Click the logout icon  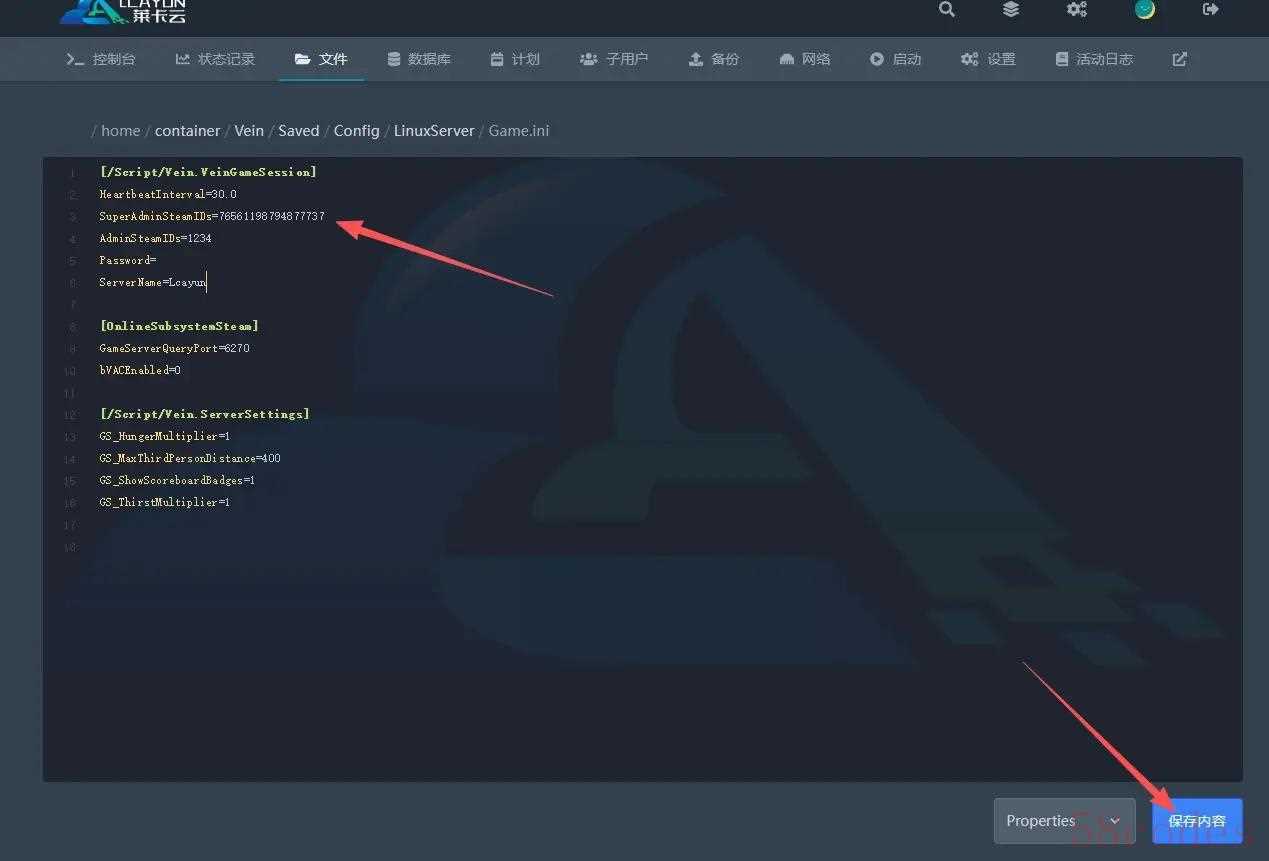point(1211,9)
